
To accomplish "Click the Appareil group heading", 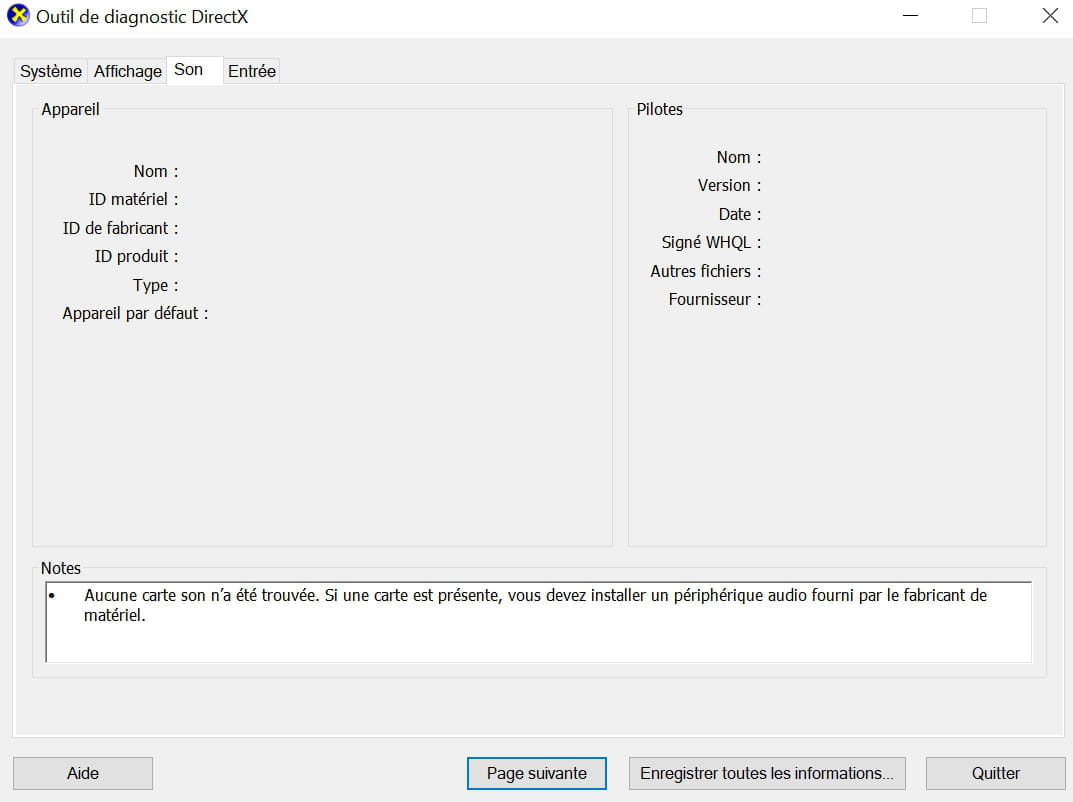I will [70, 109].
